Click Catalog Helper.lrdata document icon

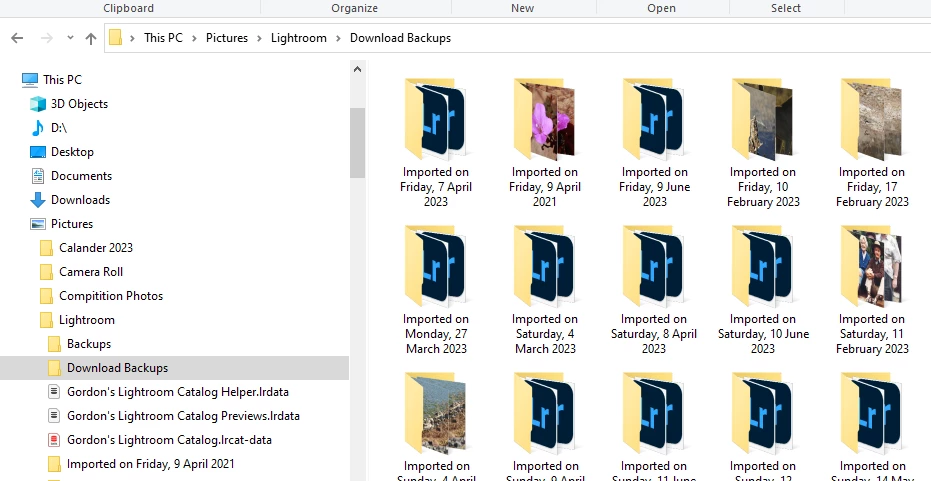pos(54,392)
